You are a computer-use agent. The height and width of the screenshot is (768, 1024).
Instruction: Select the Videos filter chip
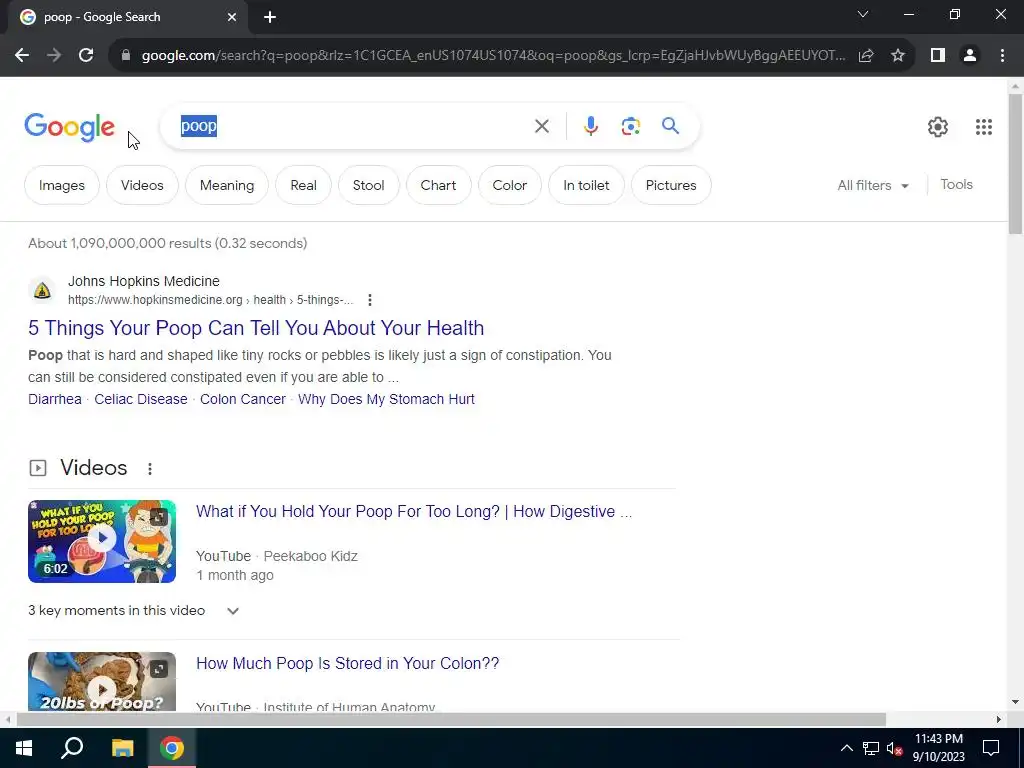tap(142, 185)
